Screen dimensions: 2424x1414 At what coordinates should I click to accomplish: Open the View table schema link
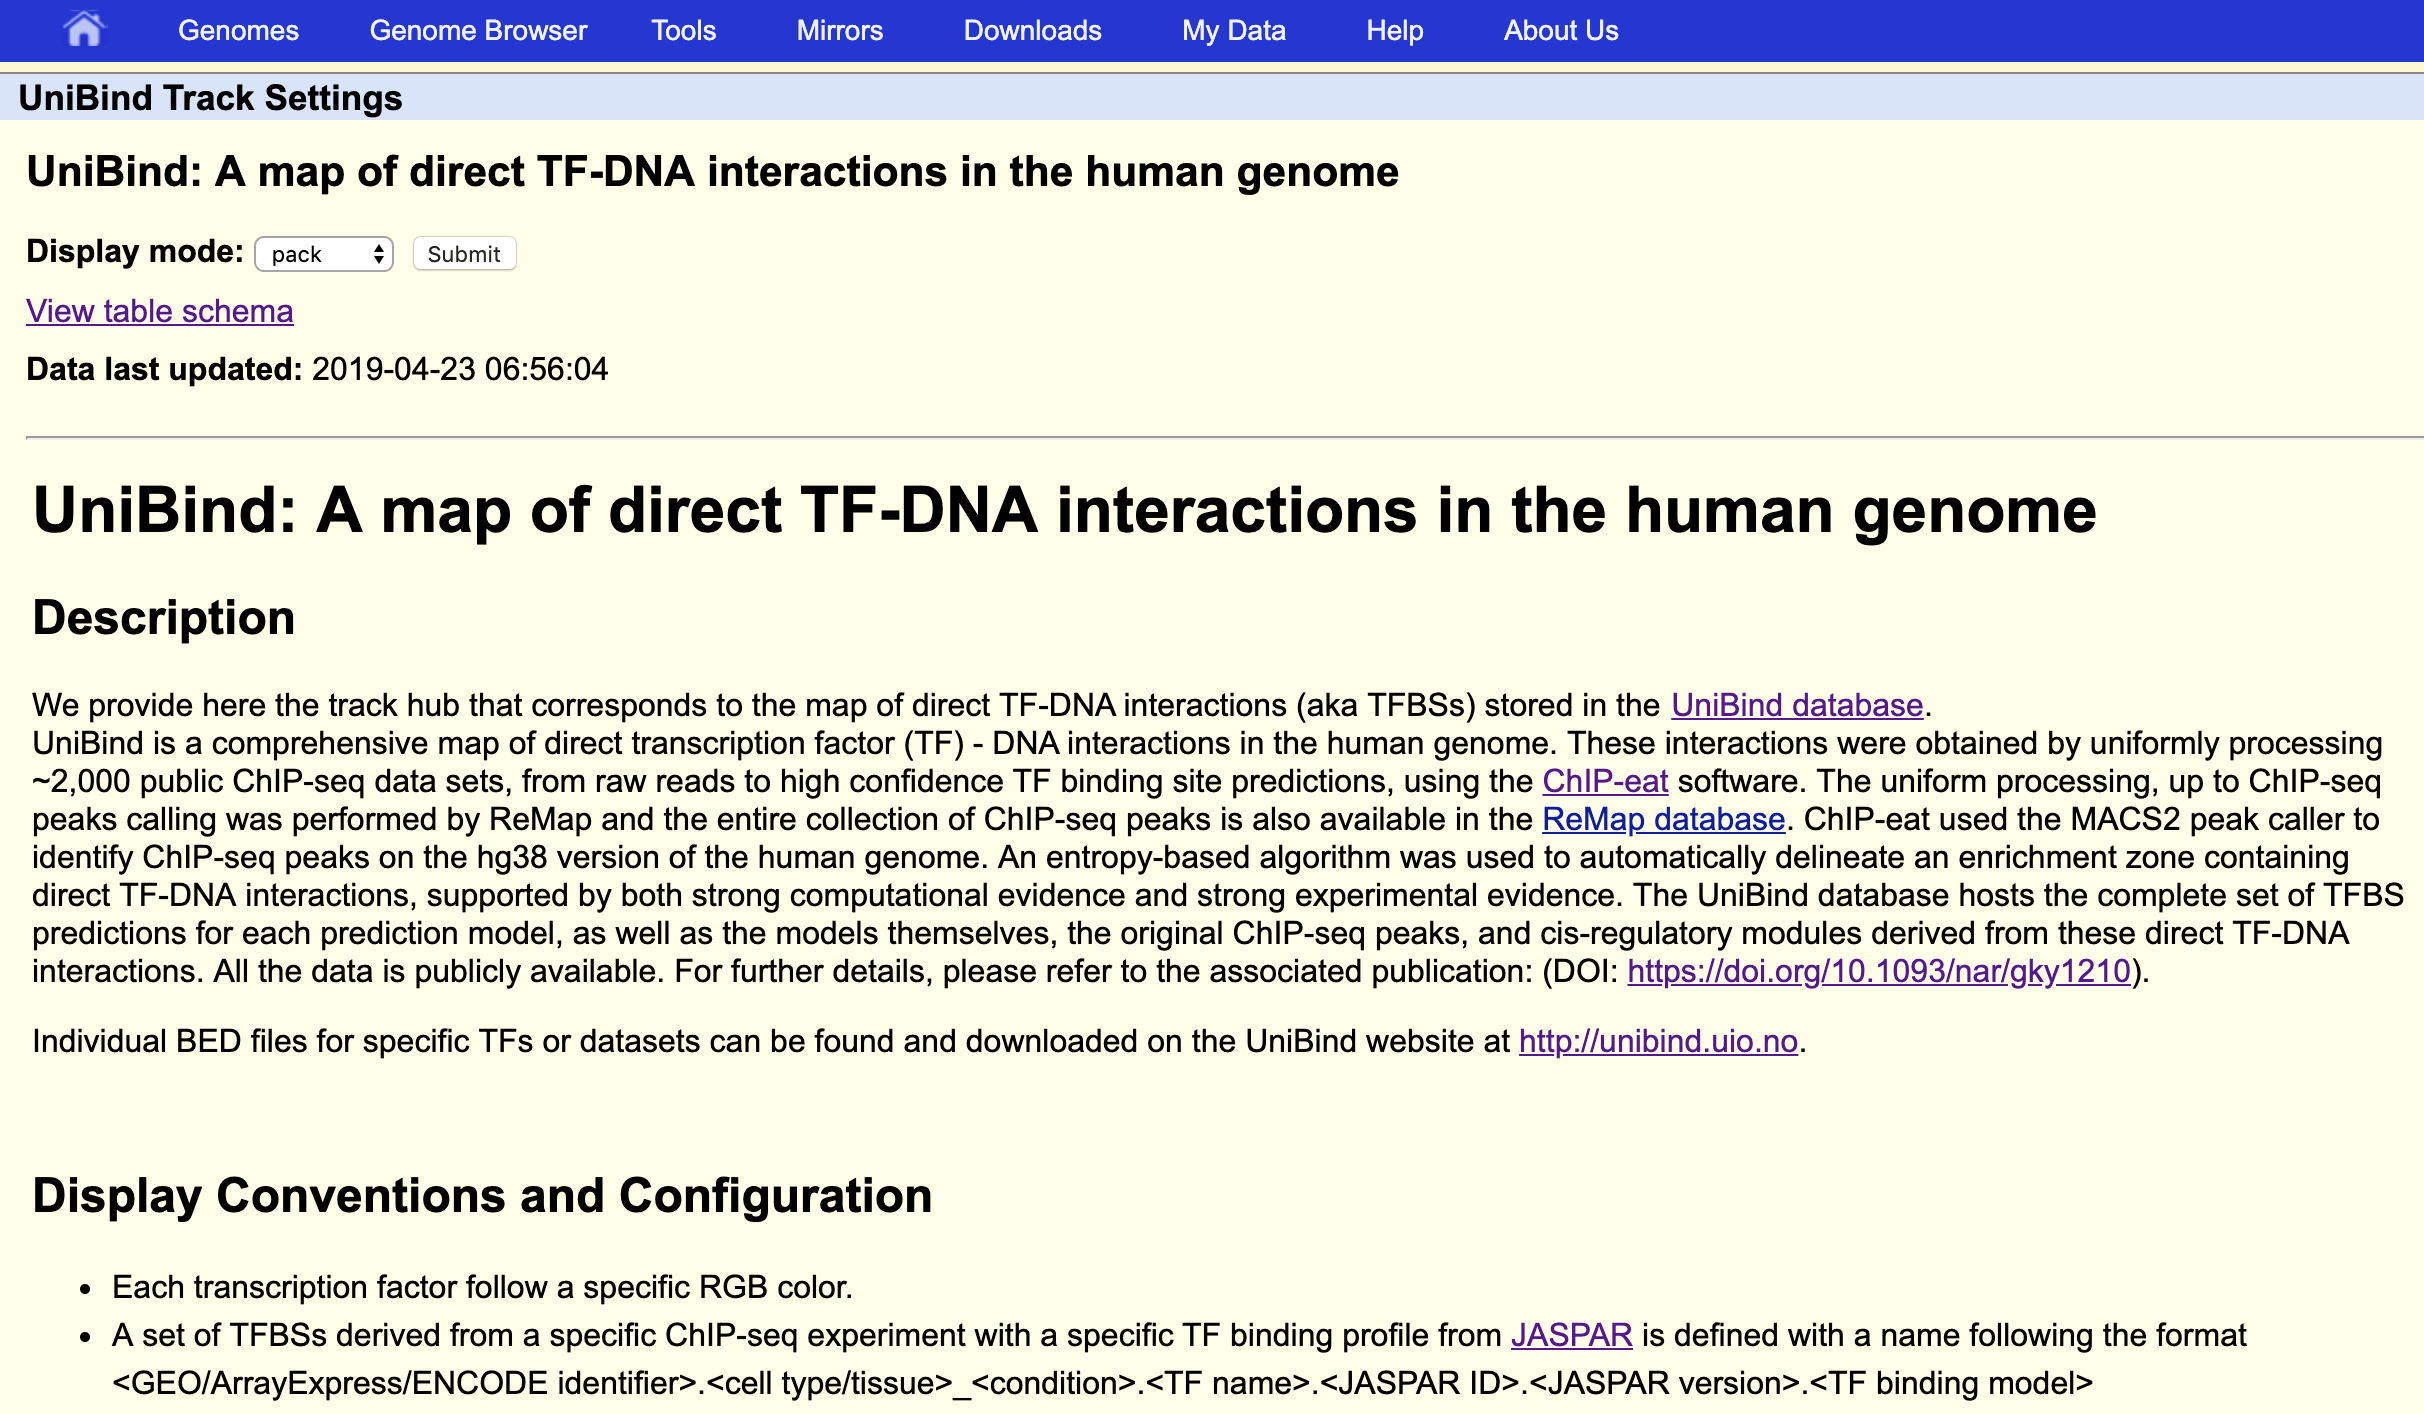[x=158, y=311]
